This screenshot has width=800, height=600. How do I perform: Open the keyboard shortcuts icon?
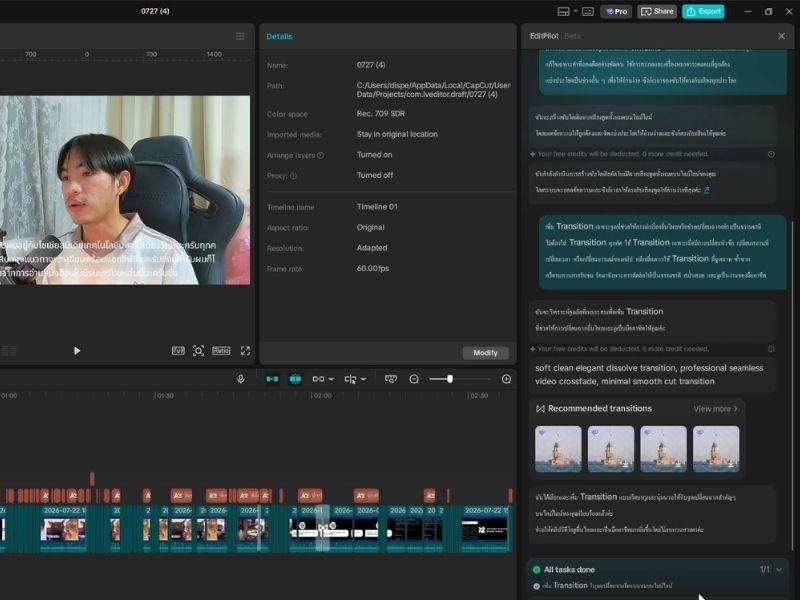588,11
